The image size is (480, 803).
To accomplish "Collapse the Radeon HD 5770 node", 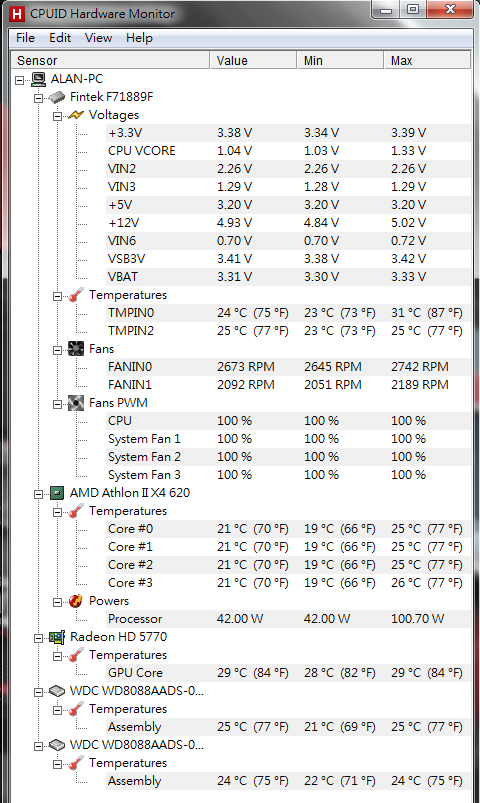I will [38, 638].
